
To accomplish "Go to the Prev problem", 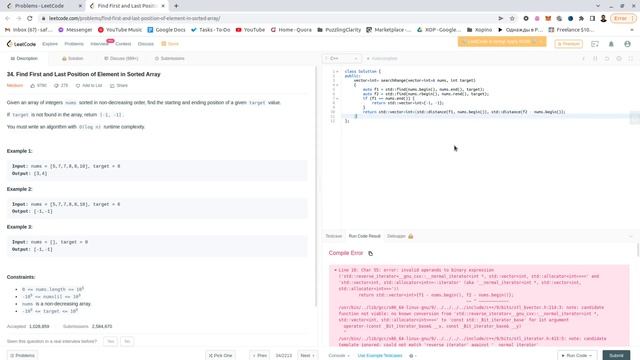I will (260, 356).
